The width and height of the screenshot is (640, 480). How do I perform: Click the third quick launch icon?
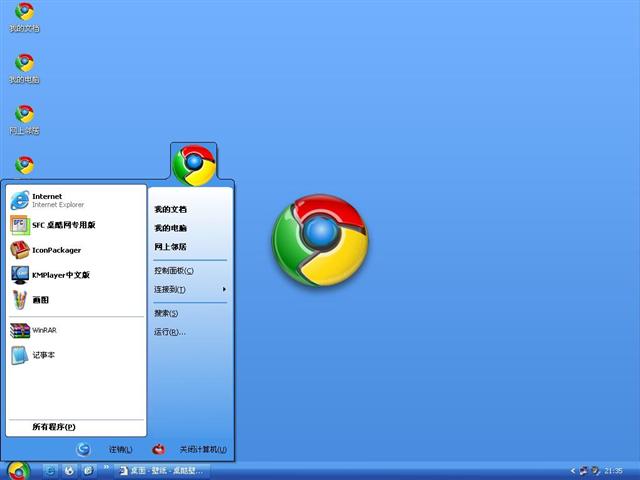tap(88, 471)
